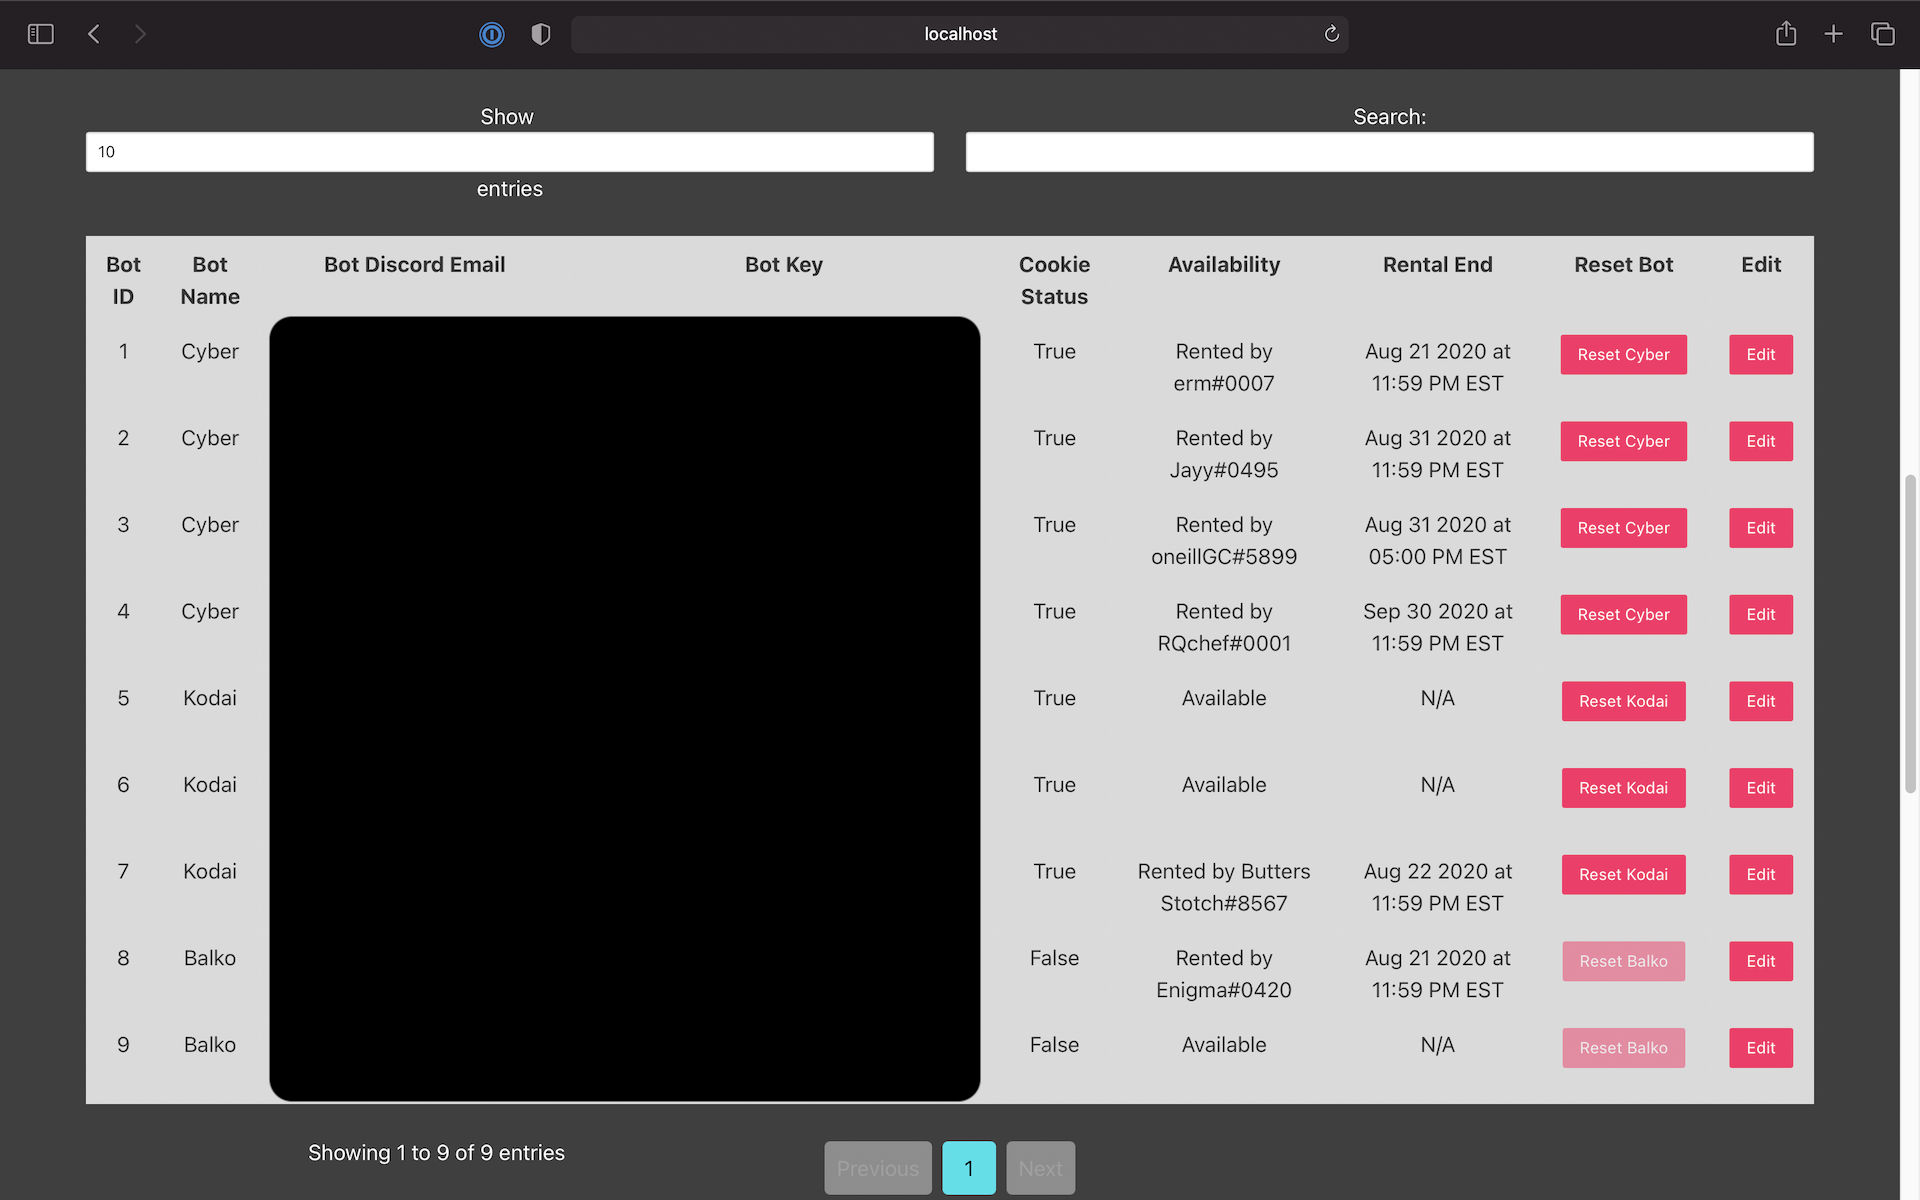Open the Share menu
Screen dimensions: 1920x1200
click(x=1787, y=33)
